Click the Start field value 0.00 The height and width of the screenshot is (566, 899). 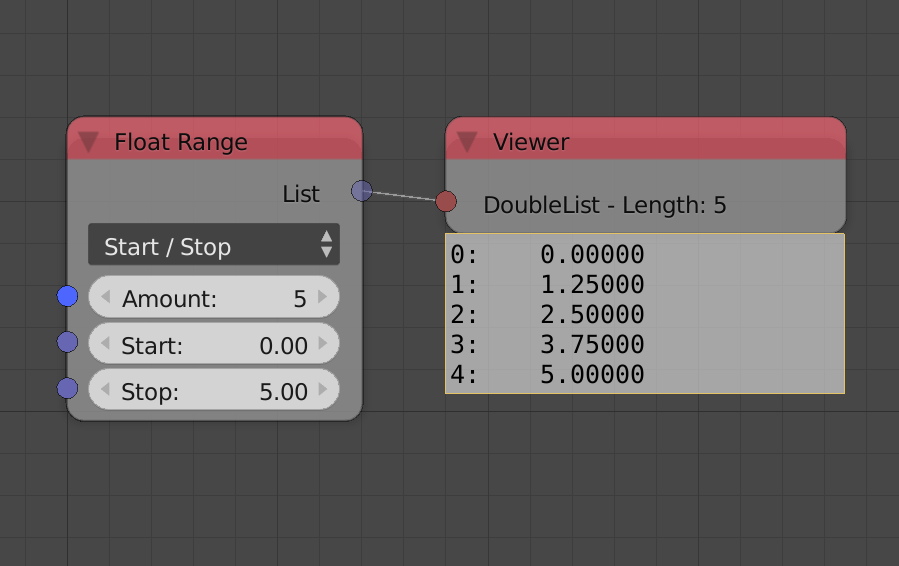[x=283, y=346]
